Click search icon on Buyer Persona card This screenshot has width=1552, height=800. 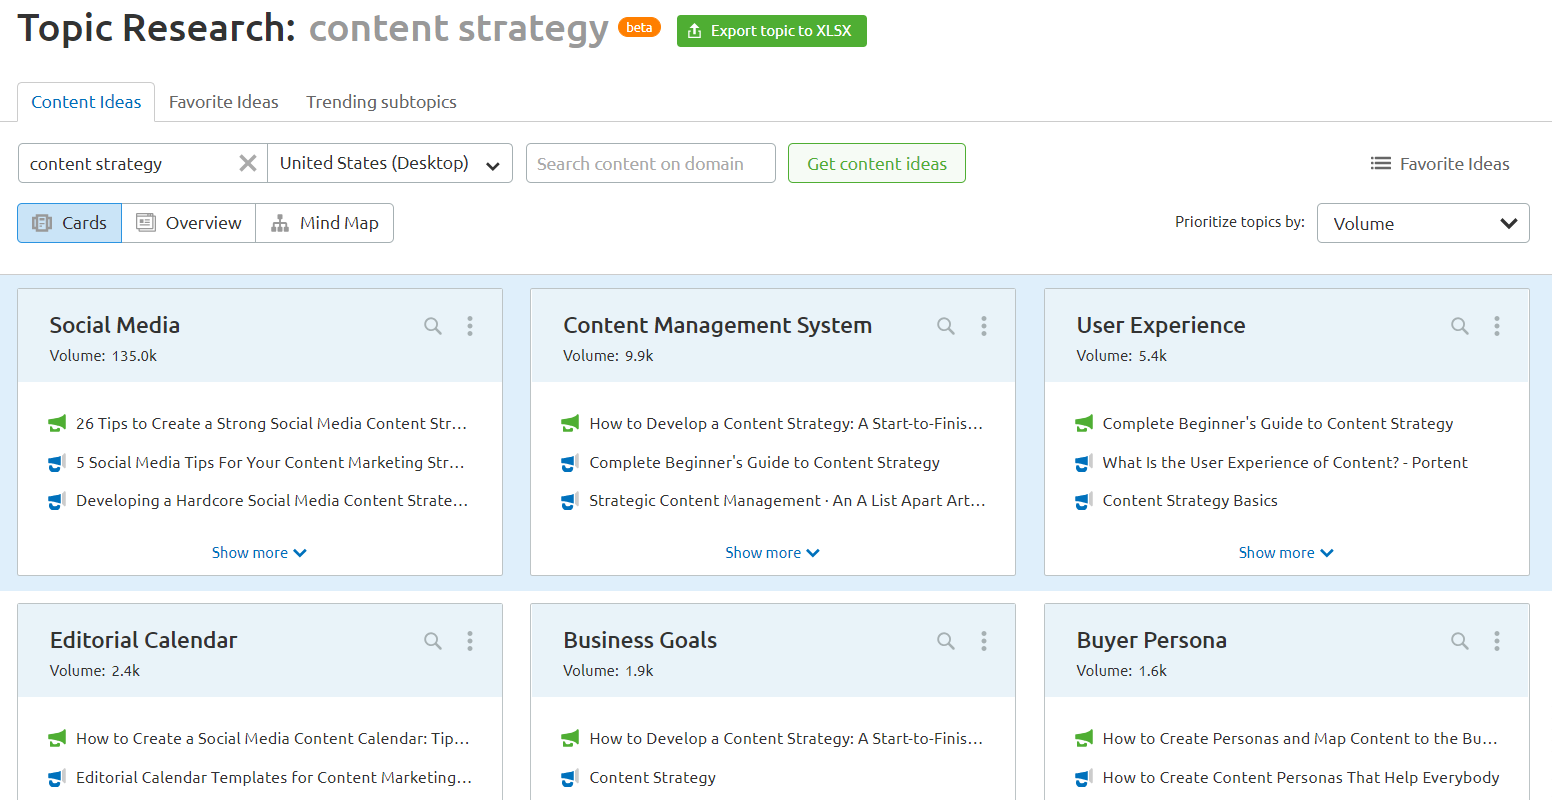1460,641
